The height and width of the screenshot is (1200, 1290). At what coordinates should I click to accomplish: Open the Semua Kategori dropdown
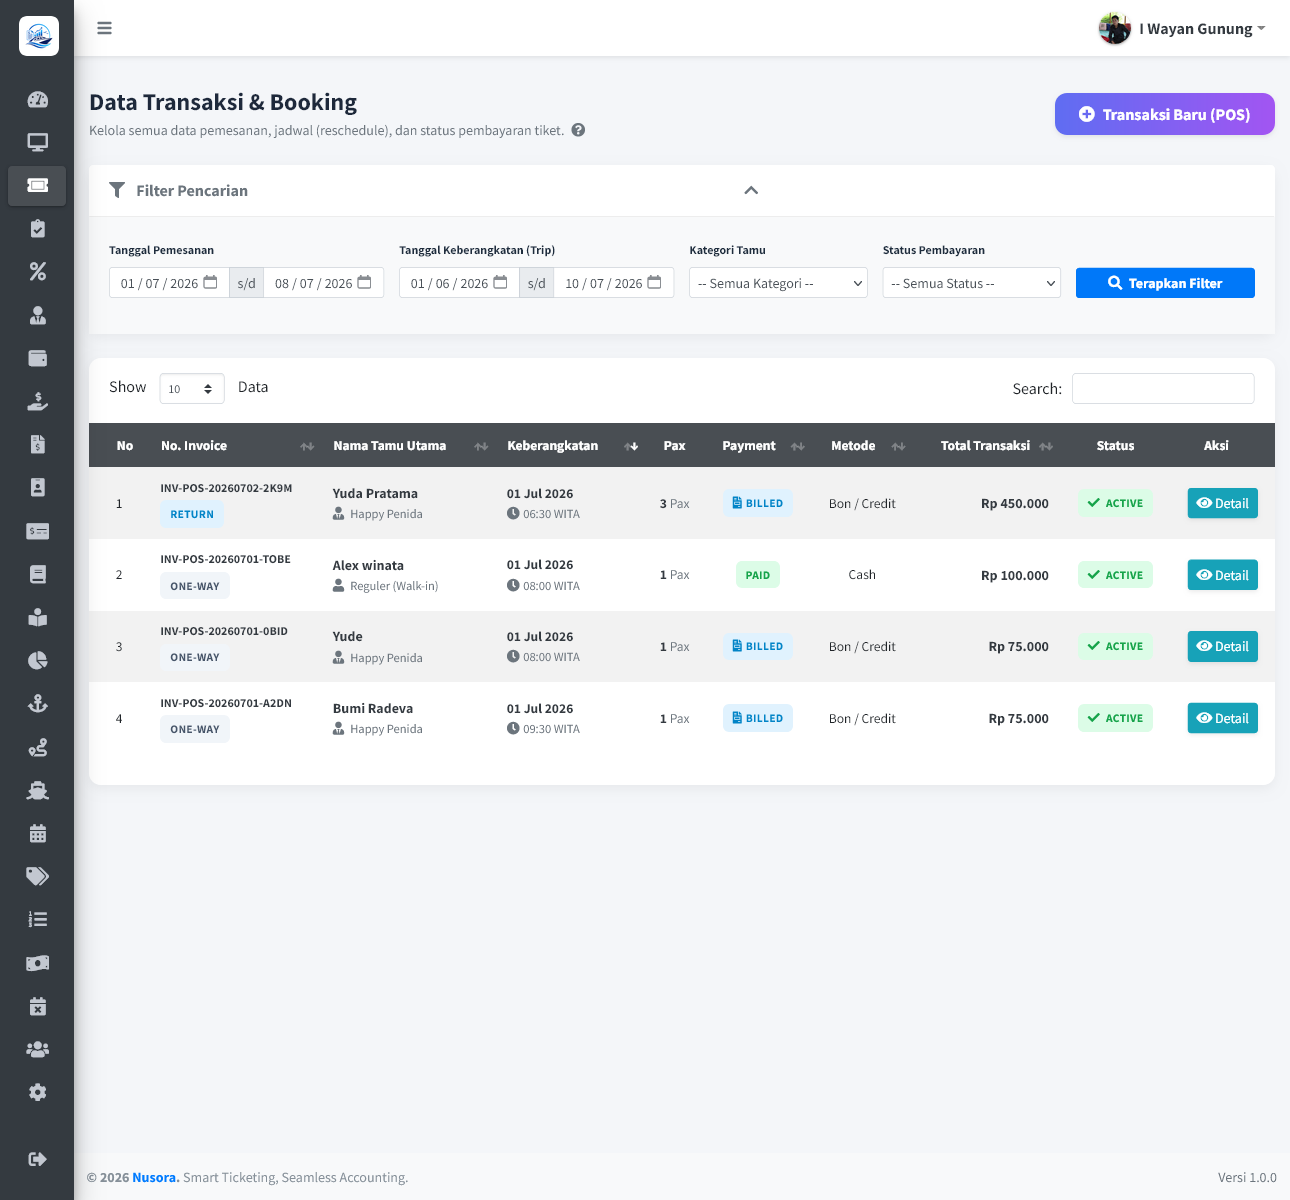coord(778,283)
